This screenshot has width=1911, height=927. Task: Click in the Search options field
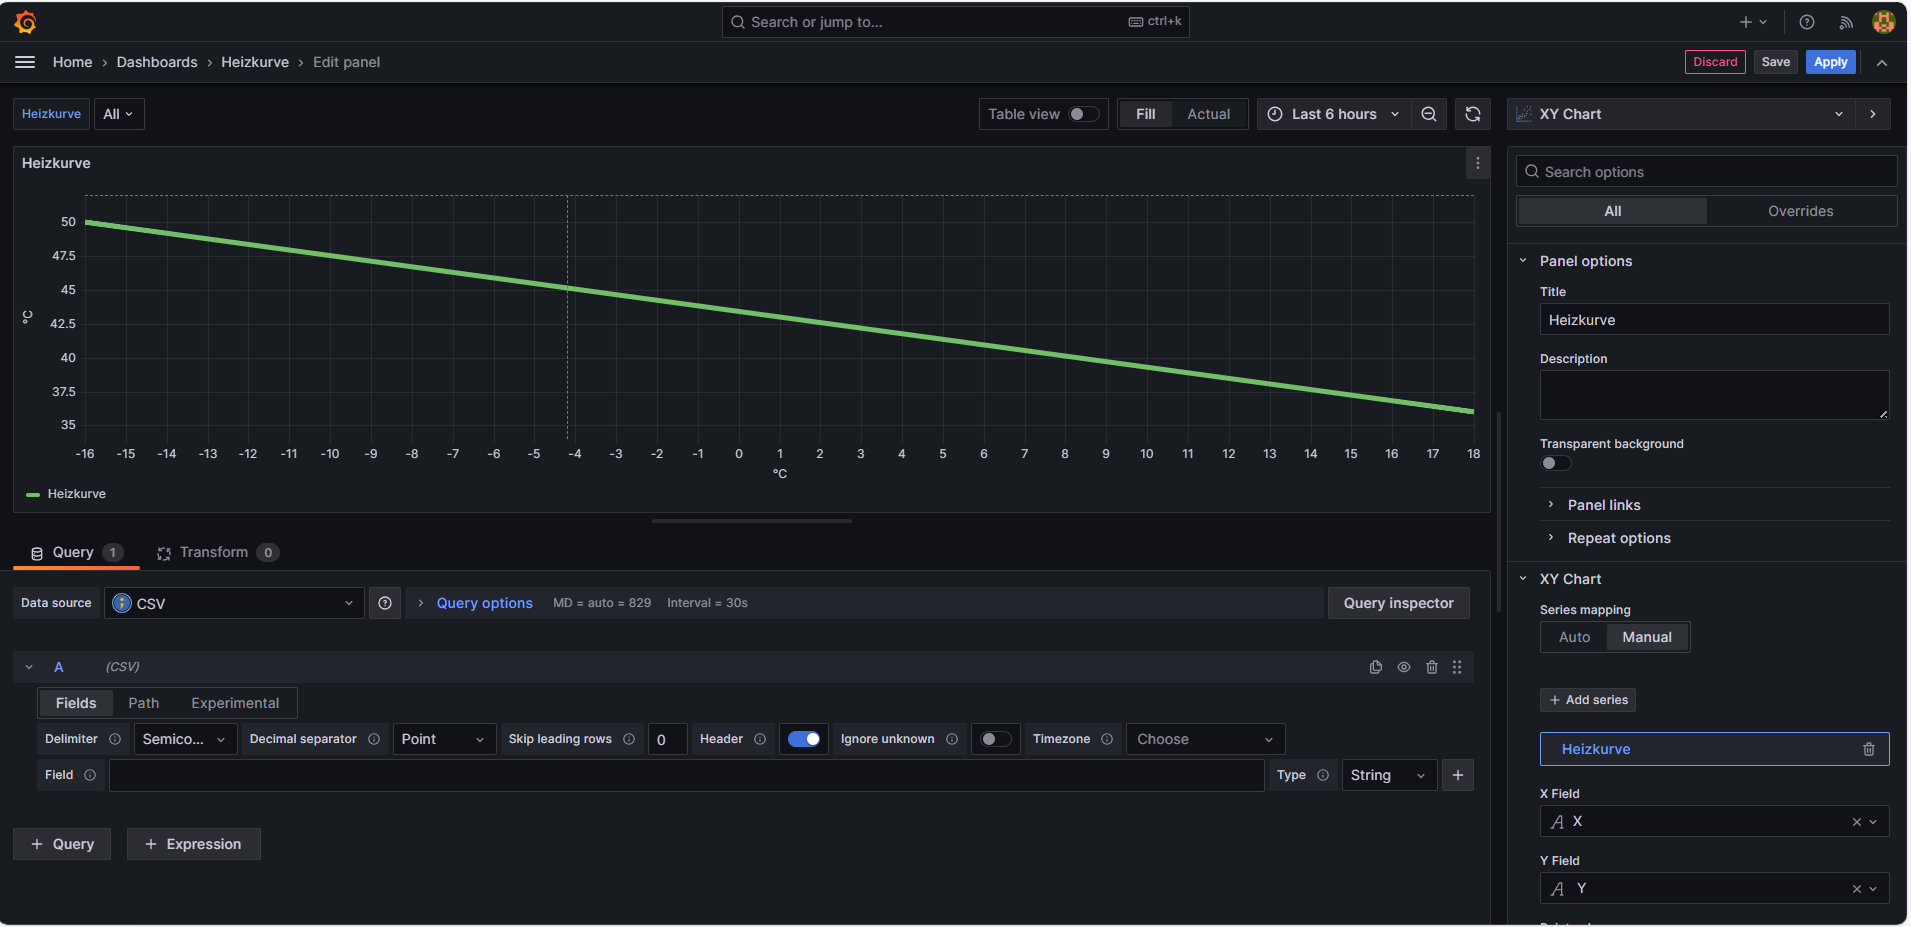pyautogui.click(x=1710, y=172)
